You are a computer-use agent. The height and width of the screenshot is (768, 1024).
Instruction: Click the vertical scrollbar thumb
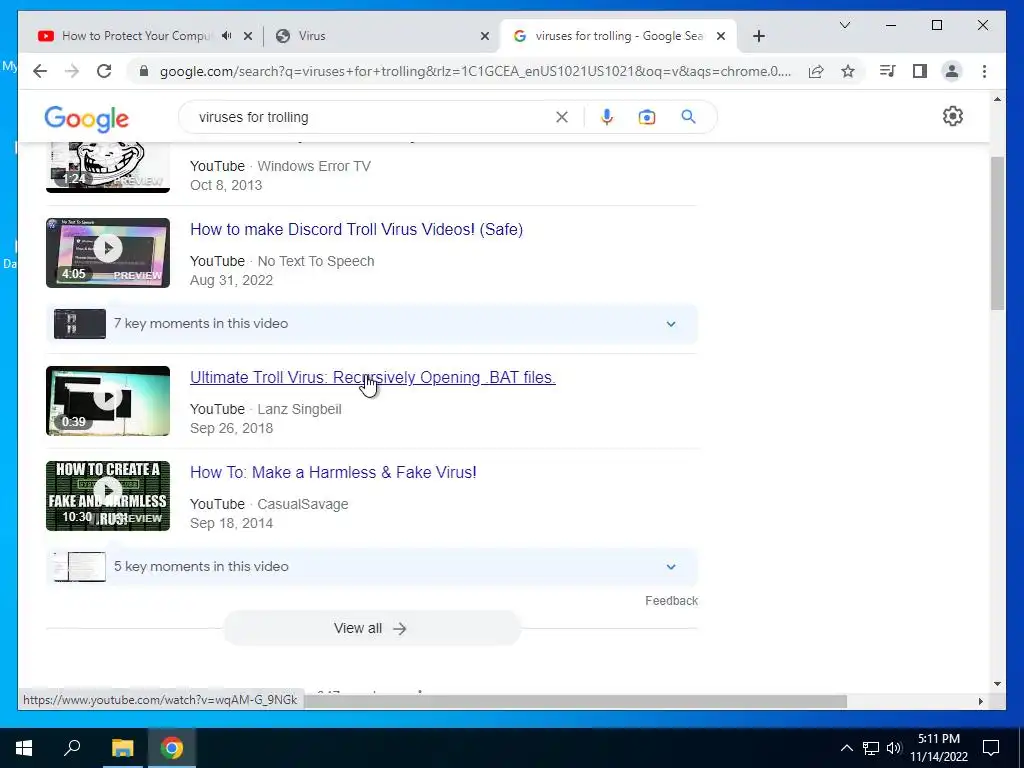(997, 233)
